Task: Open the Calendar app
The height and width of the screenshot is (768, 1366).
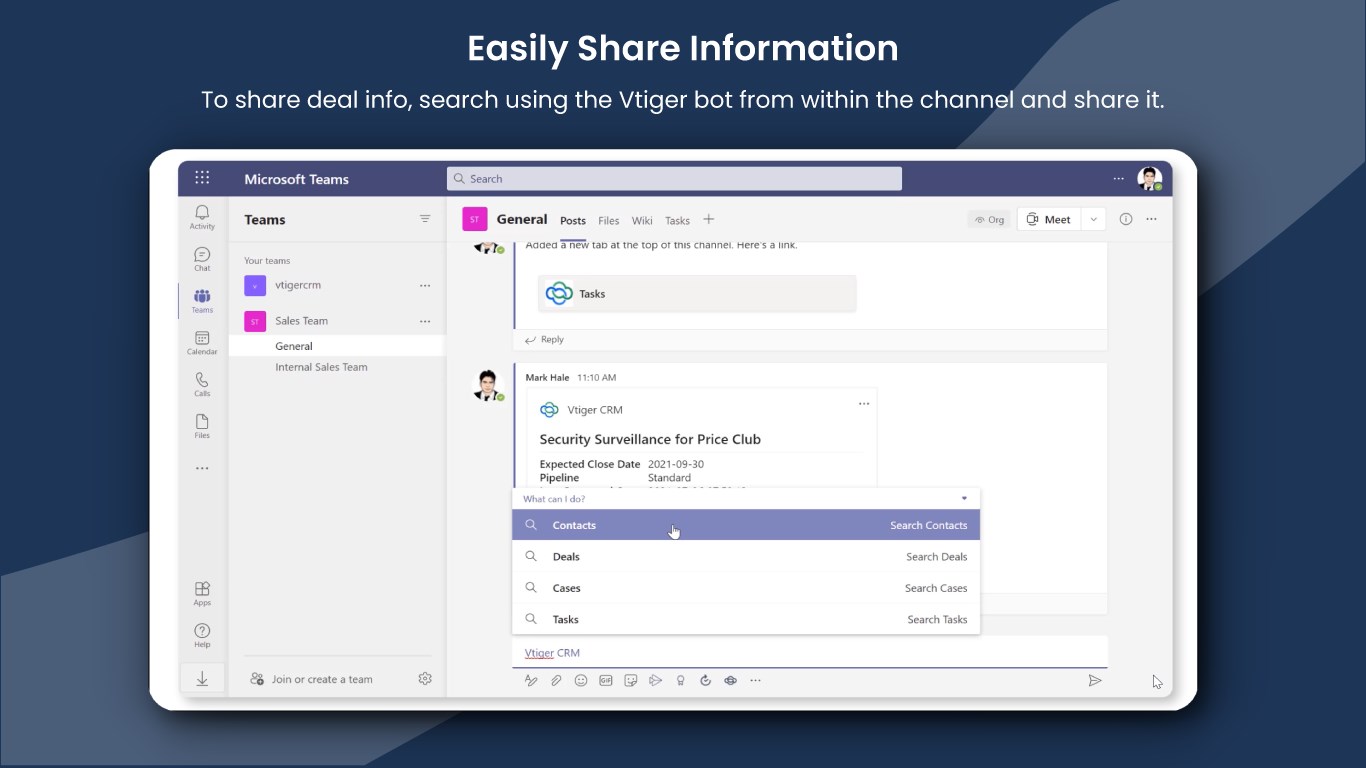Action: click(x=202, y=343)
